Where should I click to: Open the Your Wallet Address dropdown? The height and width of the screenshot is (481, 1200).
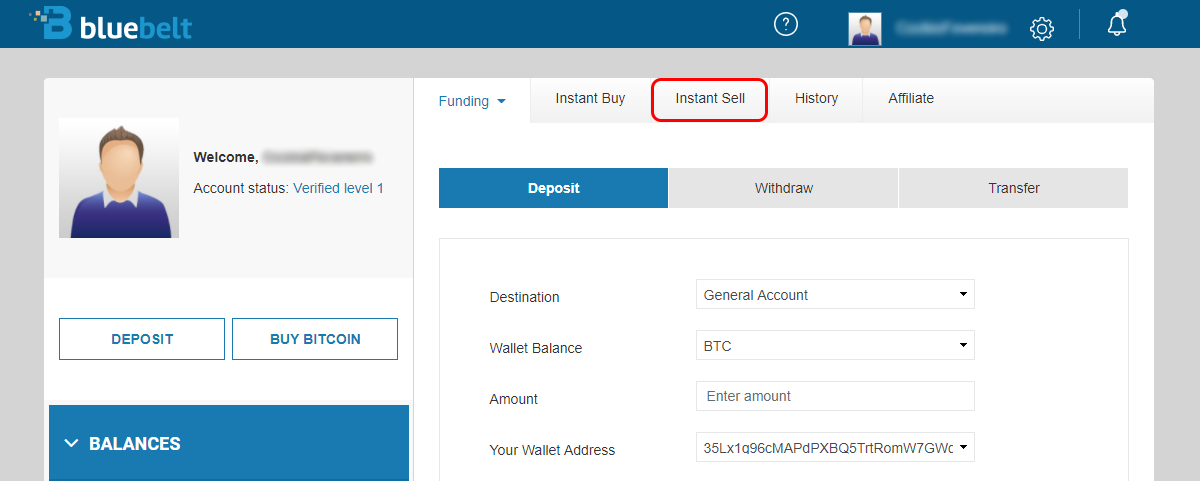(x=835, y=447)
